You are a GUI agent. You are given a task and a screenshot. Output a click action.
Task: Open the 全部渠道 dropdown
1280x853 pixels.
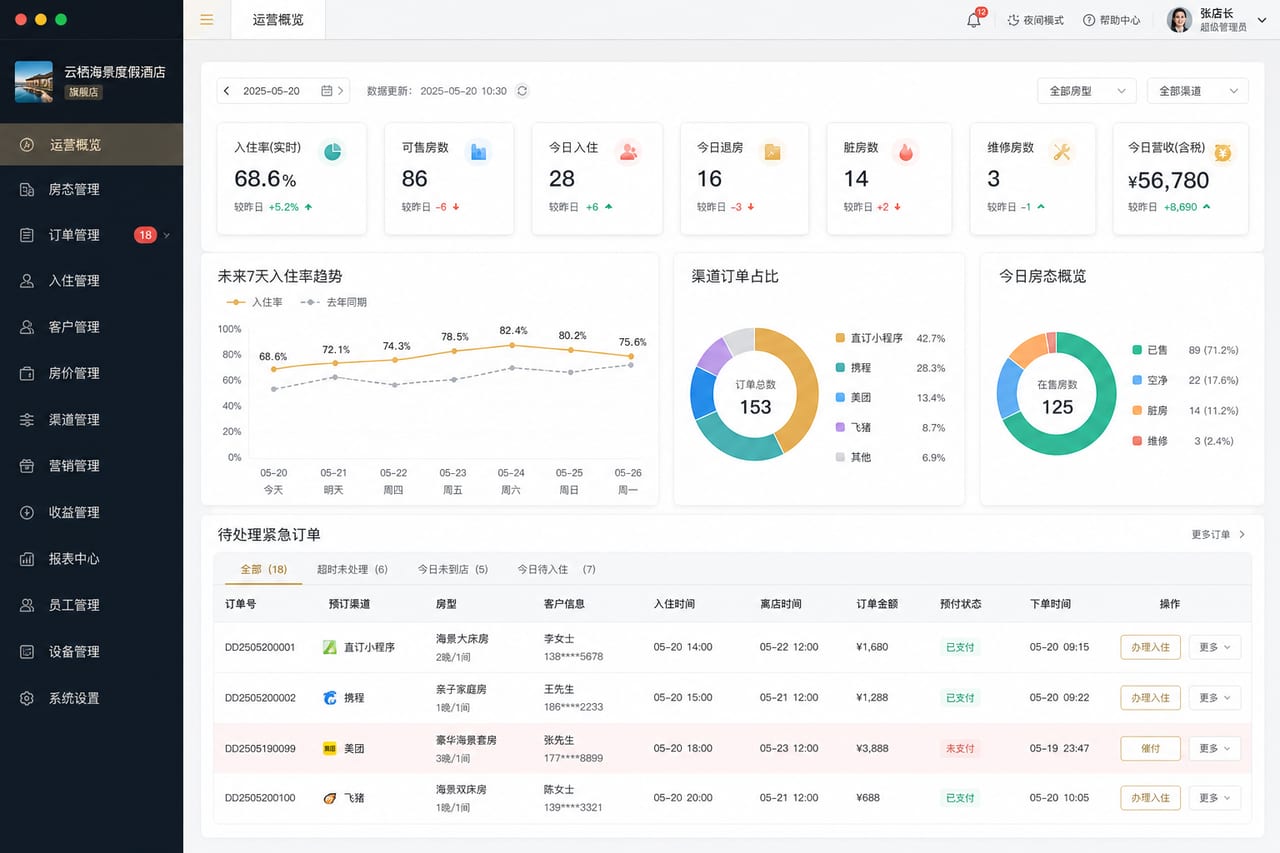click(x=1197, y=91)
